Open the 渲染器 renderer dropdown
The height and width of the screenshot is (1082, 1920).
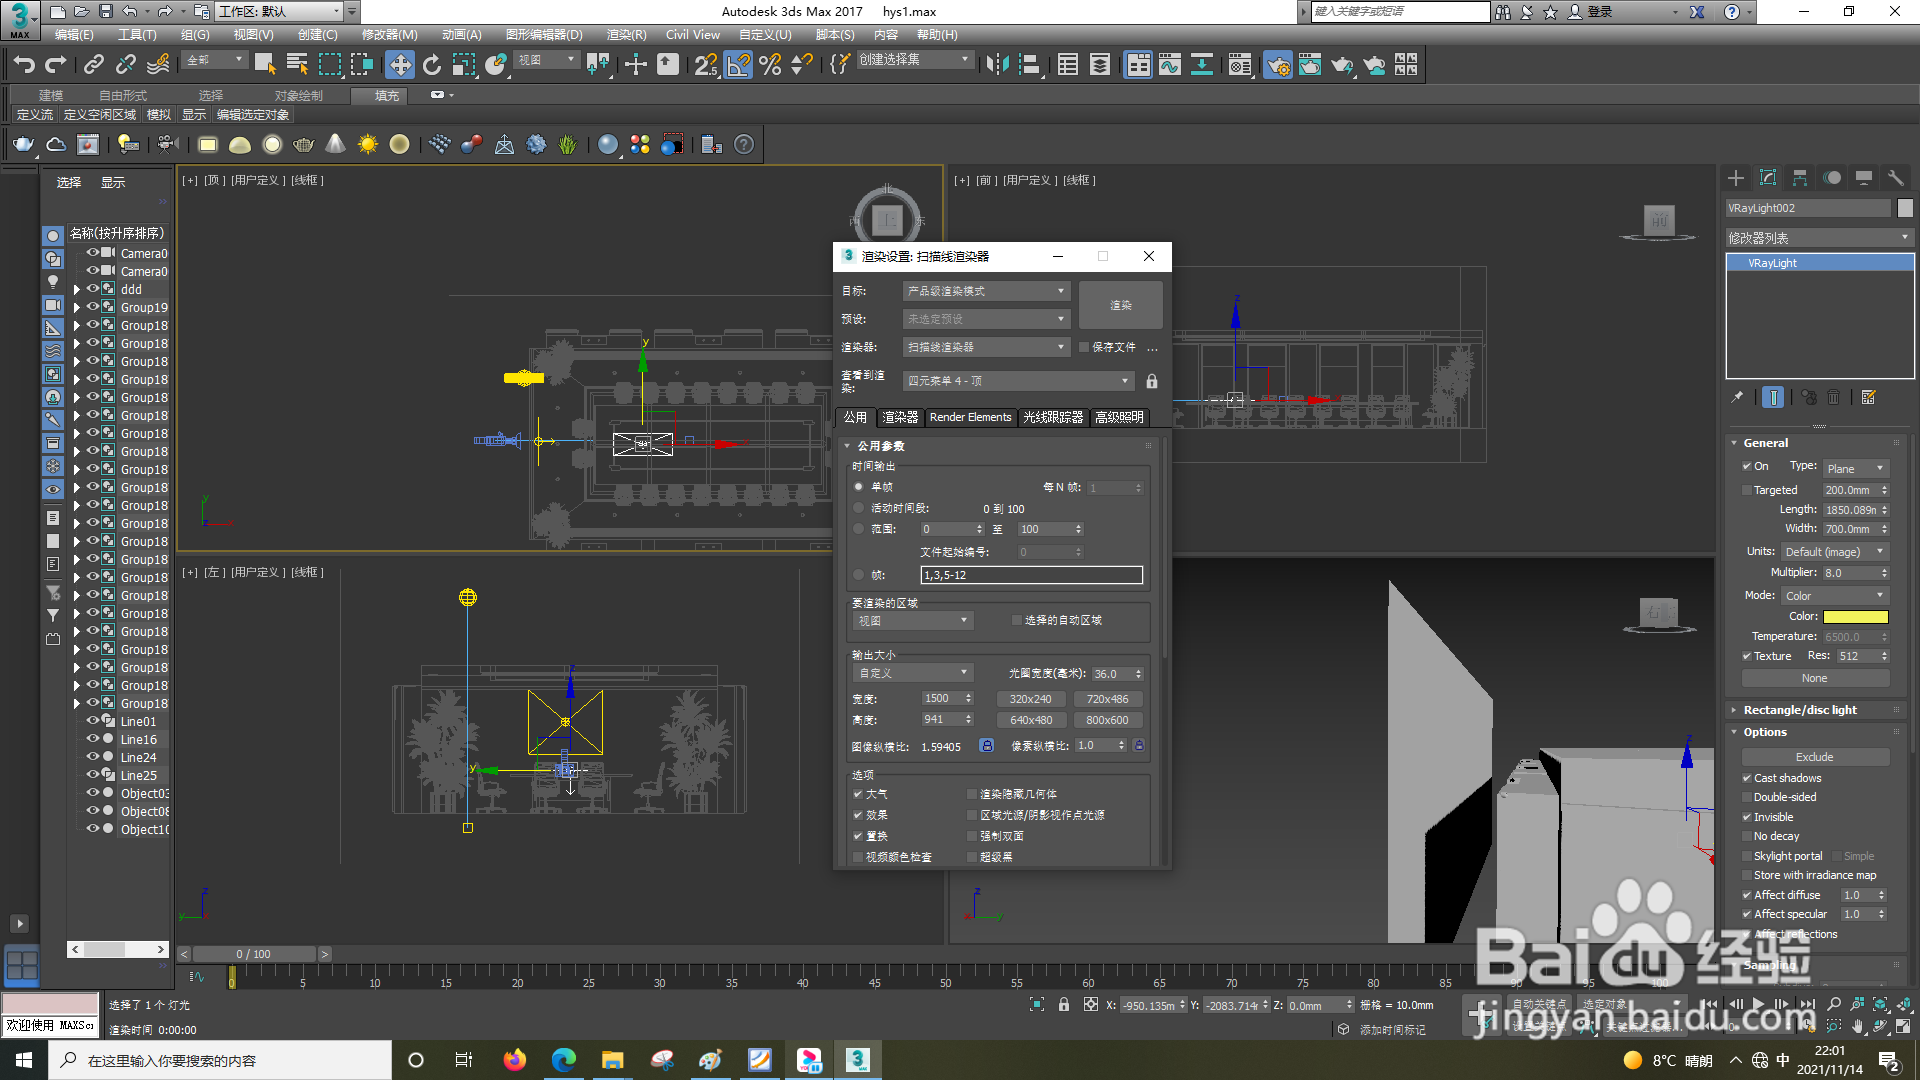(986, 347)
